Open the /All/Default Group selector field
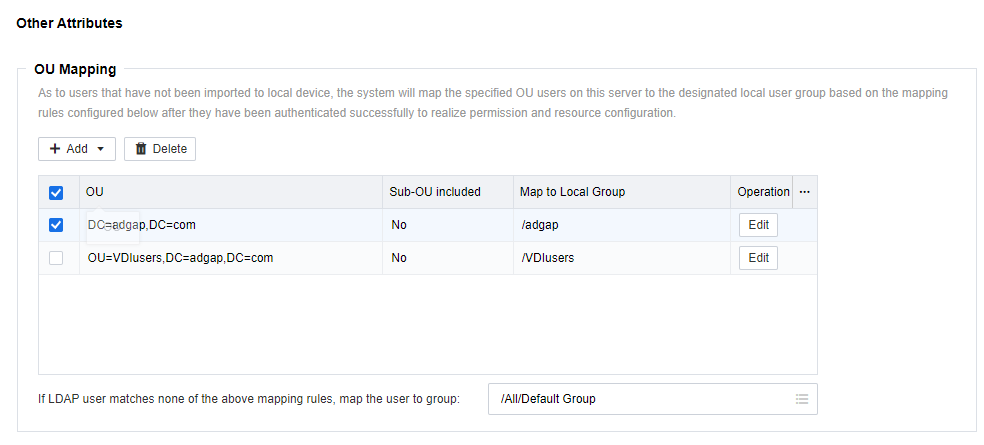This screenshot has width=984, height=445. [640, 399]
